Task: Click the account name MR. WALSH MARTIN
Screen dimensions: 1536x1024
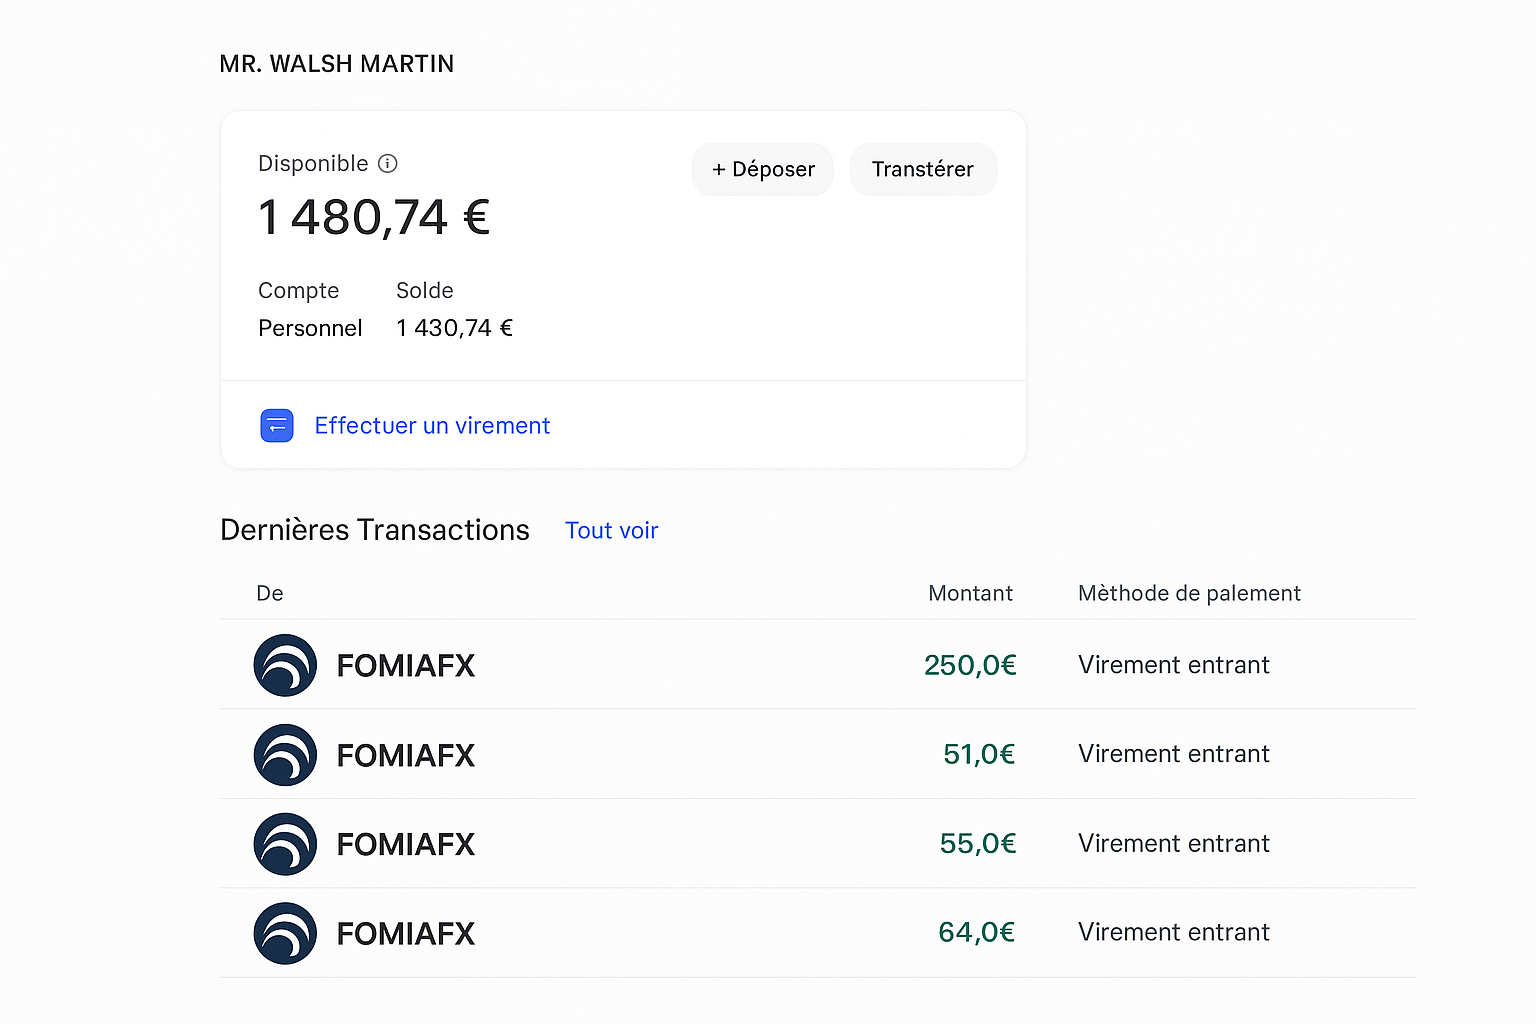Action: coord(336,63)
